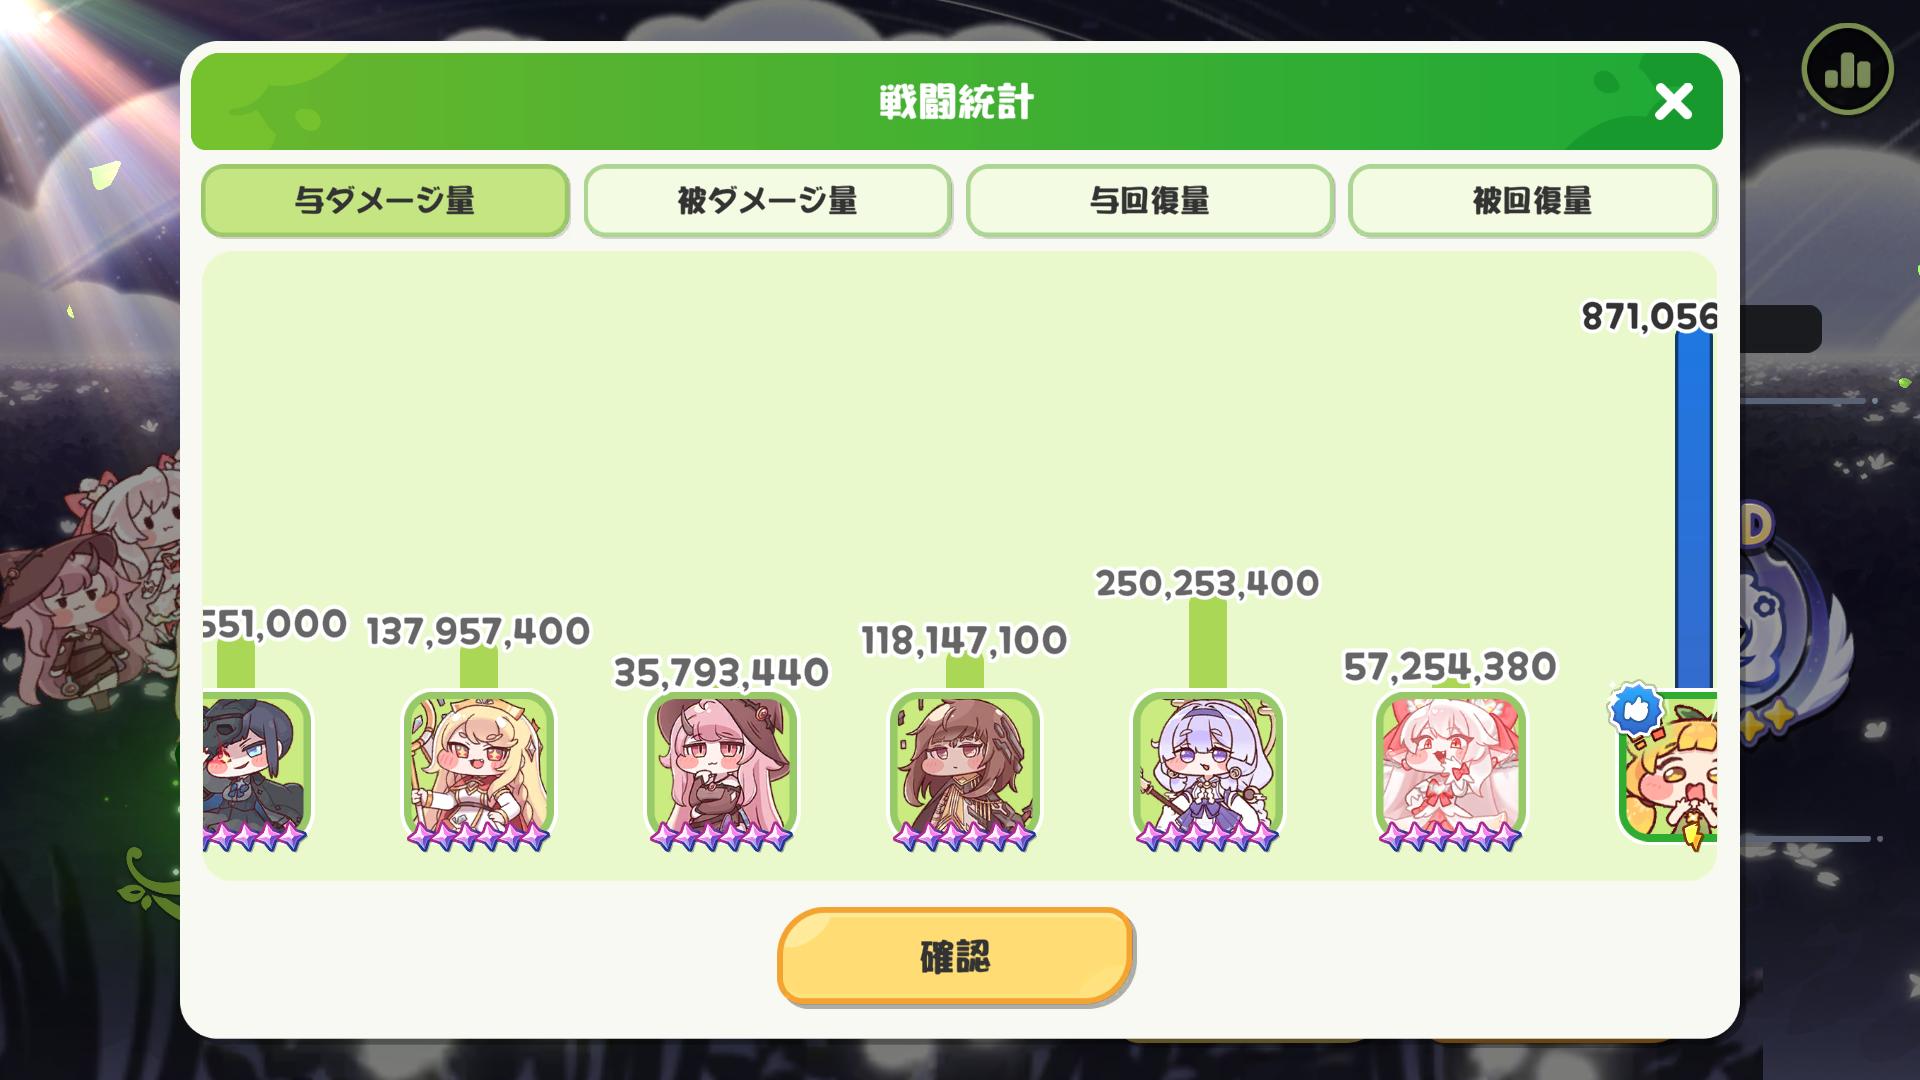Close the 戦闘統計 dialog with the X
The height and width of the screenshot is (1080, 1920).
pyautogui.click(x=1673, y=102)
